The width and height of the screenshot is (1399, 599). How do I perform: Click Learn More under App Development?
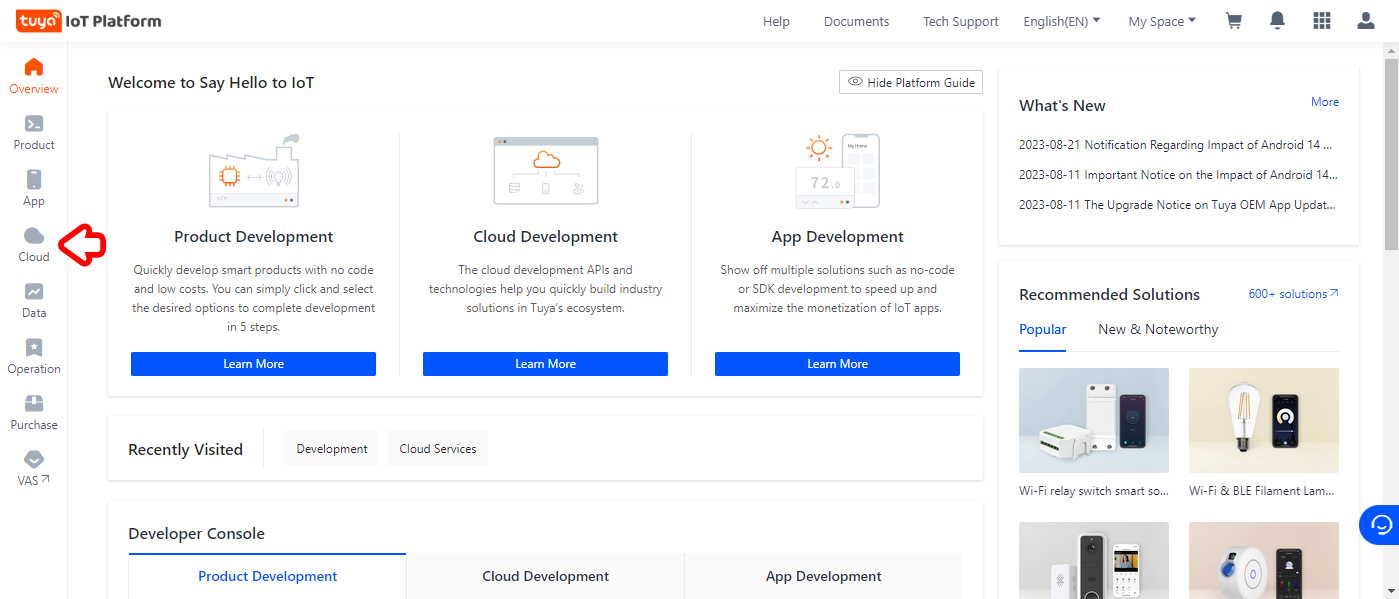(x=837, y=364)
